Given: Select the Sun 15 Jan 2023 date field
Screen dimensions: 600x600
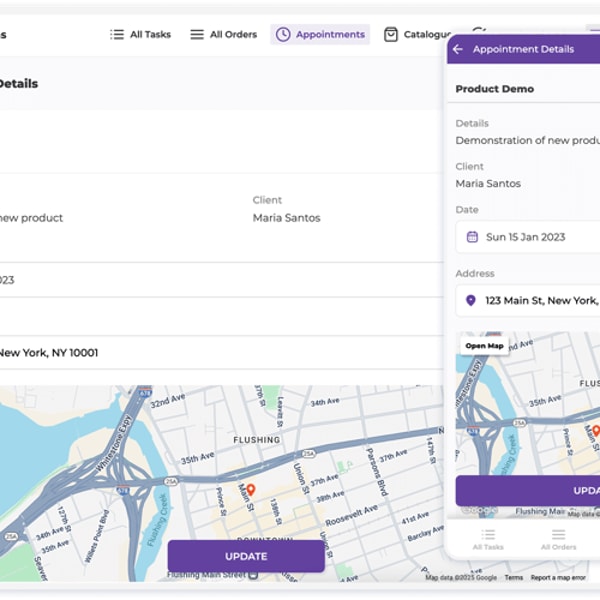Looking at the screenshot, I should tap(528, 237).
